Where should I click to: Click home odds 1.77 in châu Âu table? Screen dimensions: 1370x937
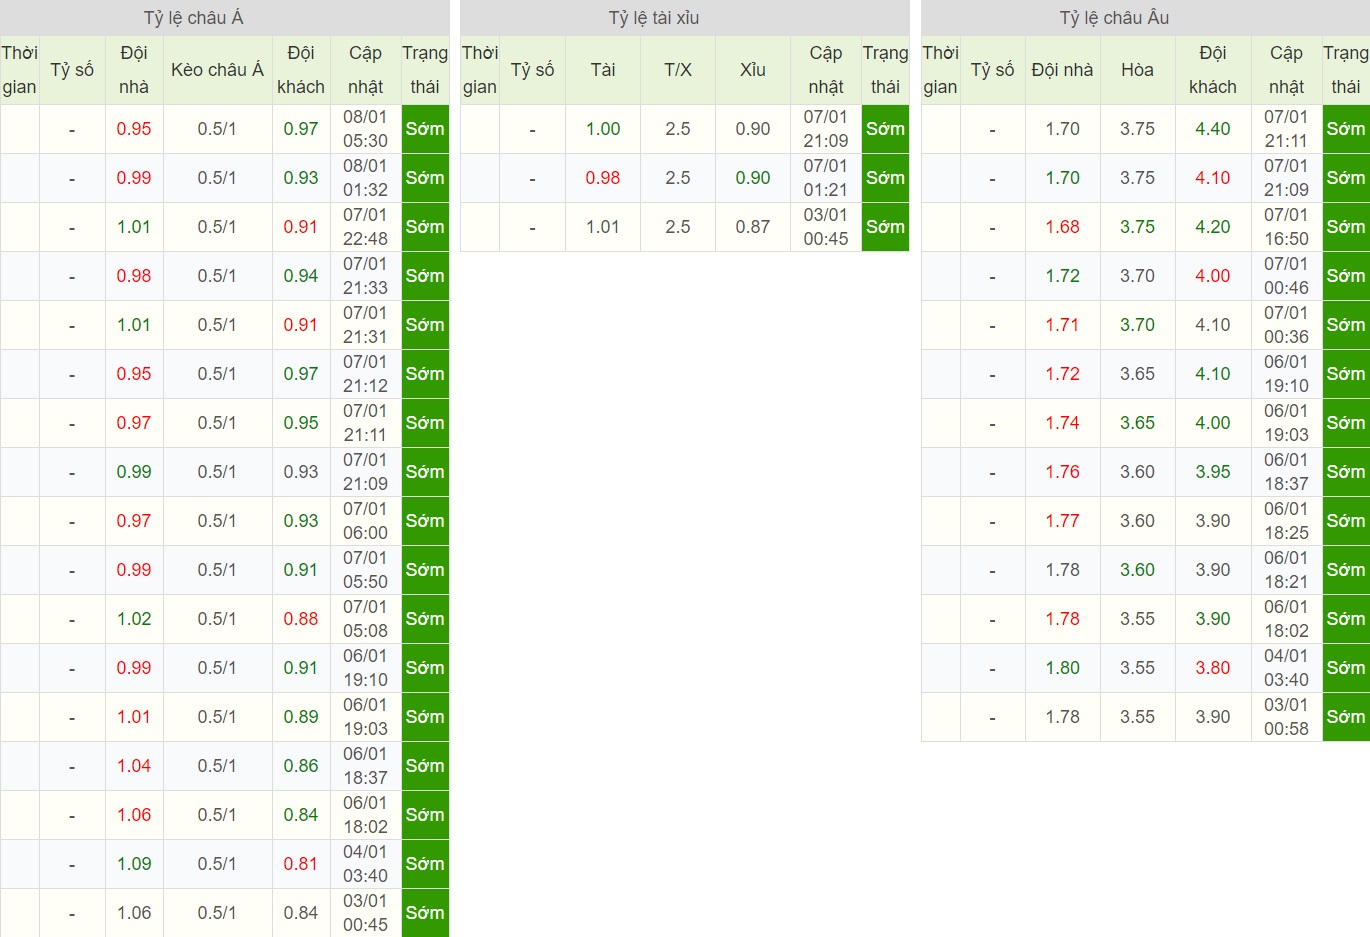pyautogui.click(x=1062, y=521)
